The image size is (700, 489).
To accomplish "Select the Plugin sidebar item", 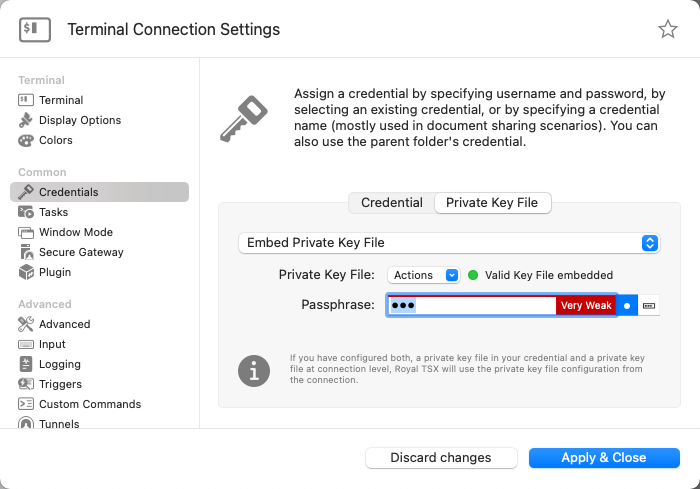I will 55,272.
